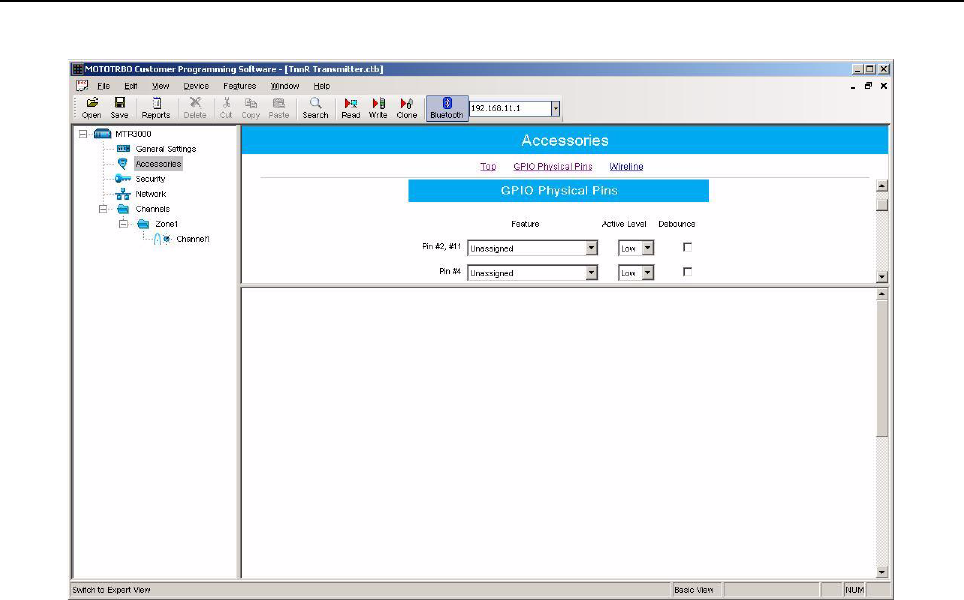964x600 pixels.
Task: Select Network in the tree
Action: coord(151,194)
